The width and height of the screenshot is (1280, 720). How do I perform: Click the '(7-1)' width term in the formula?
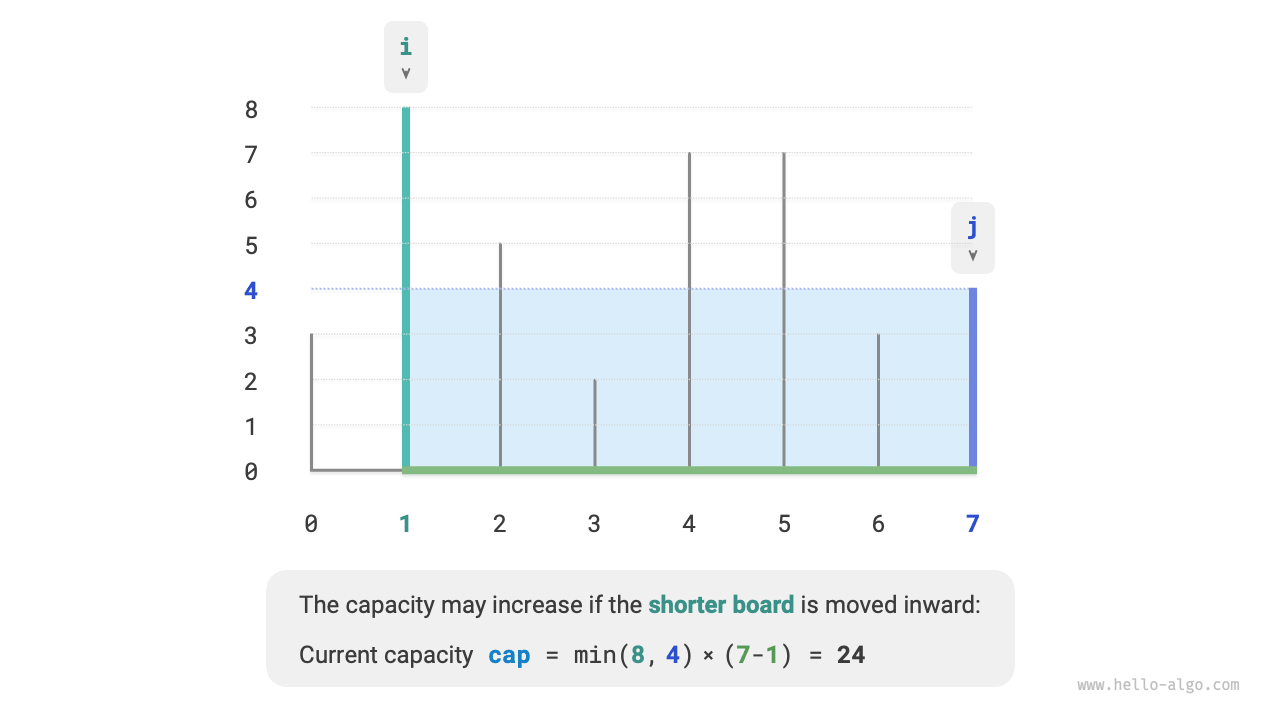[760, 656]
